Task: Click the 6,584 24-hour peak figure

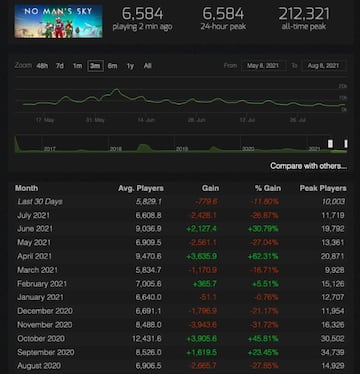Action: [x=223, y=14]
